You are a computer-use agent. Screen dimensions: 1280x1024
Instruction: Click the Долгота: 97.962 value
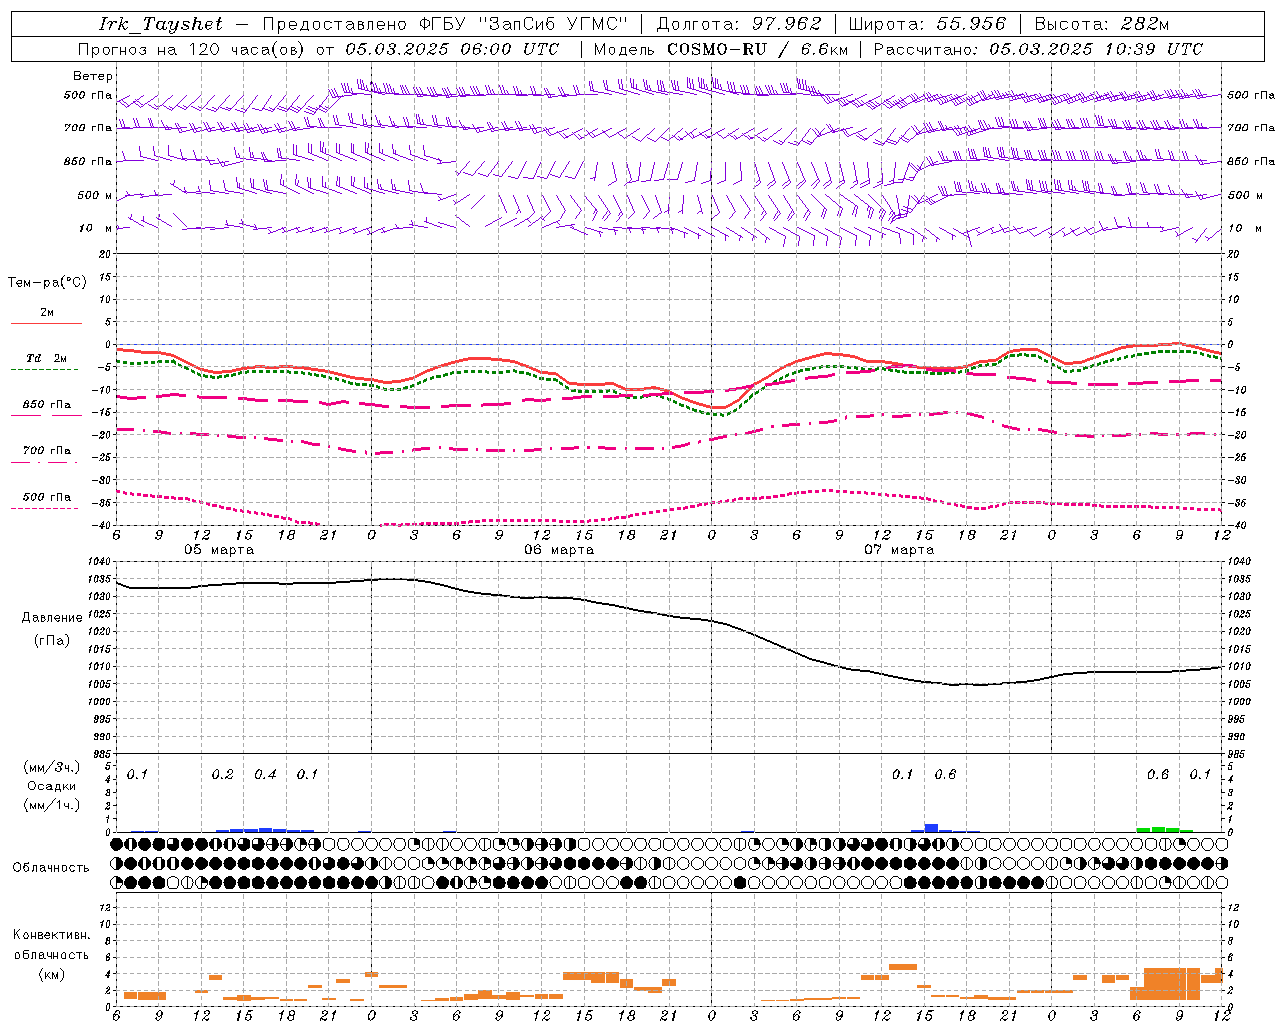pyautogui.click(x=739, y=24)
